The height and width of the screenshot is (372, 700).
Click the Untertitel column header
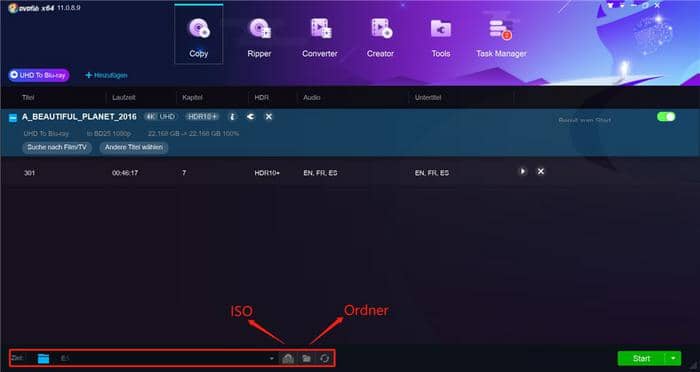[x=428, y=97]
